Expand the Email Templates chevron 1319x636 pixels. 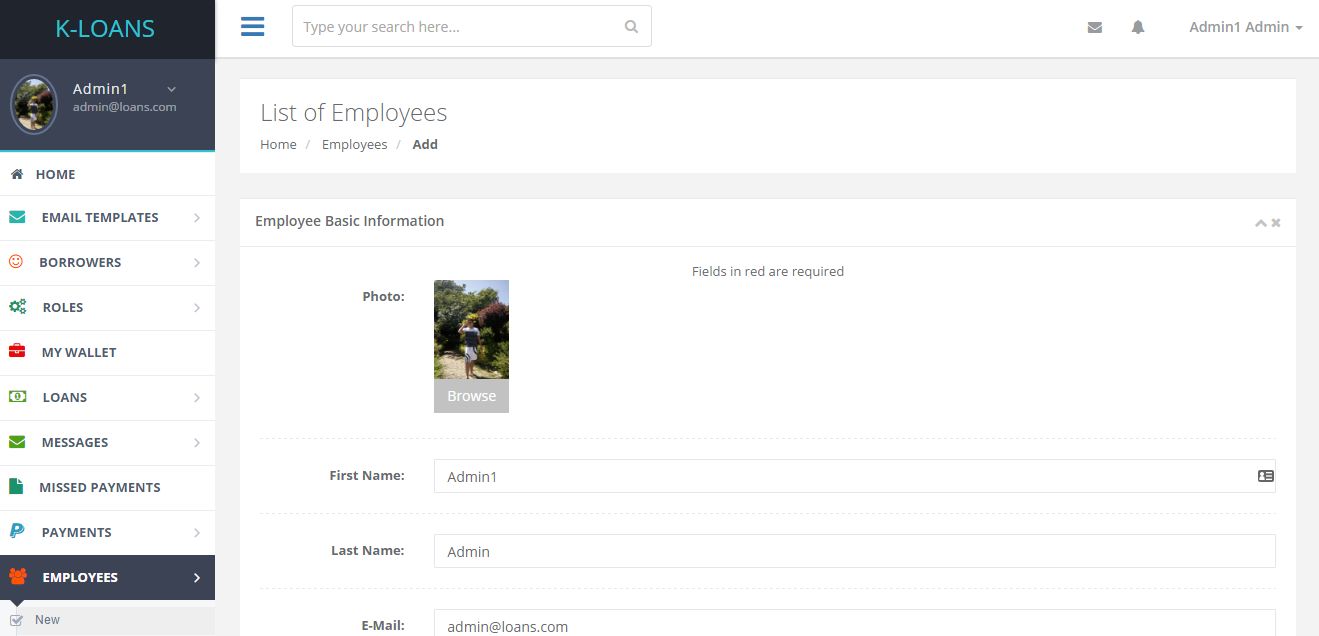(x=197, y=218)
